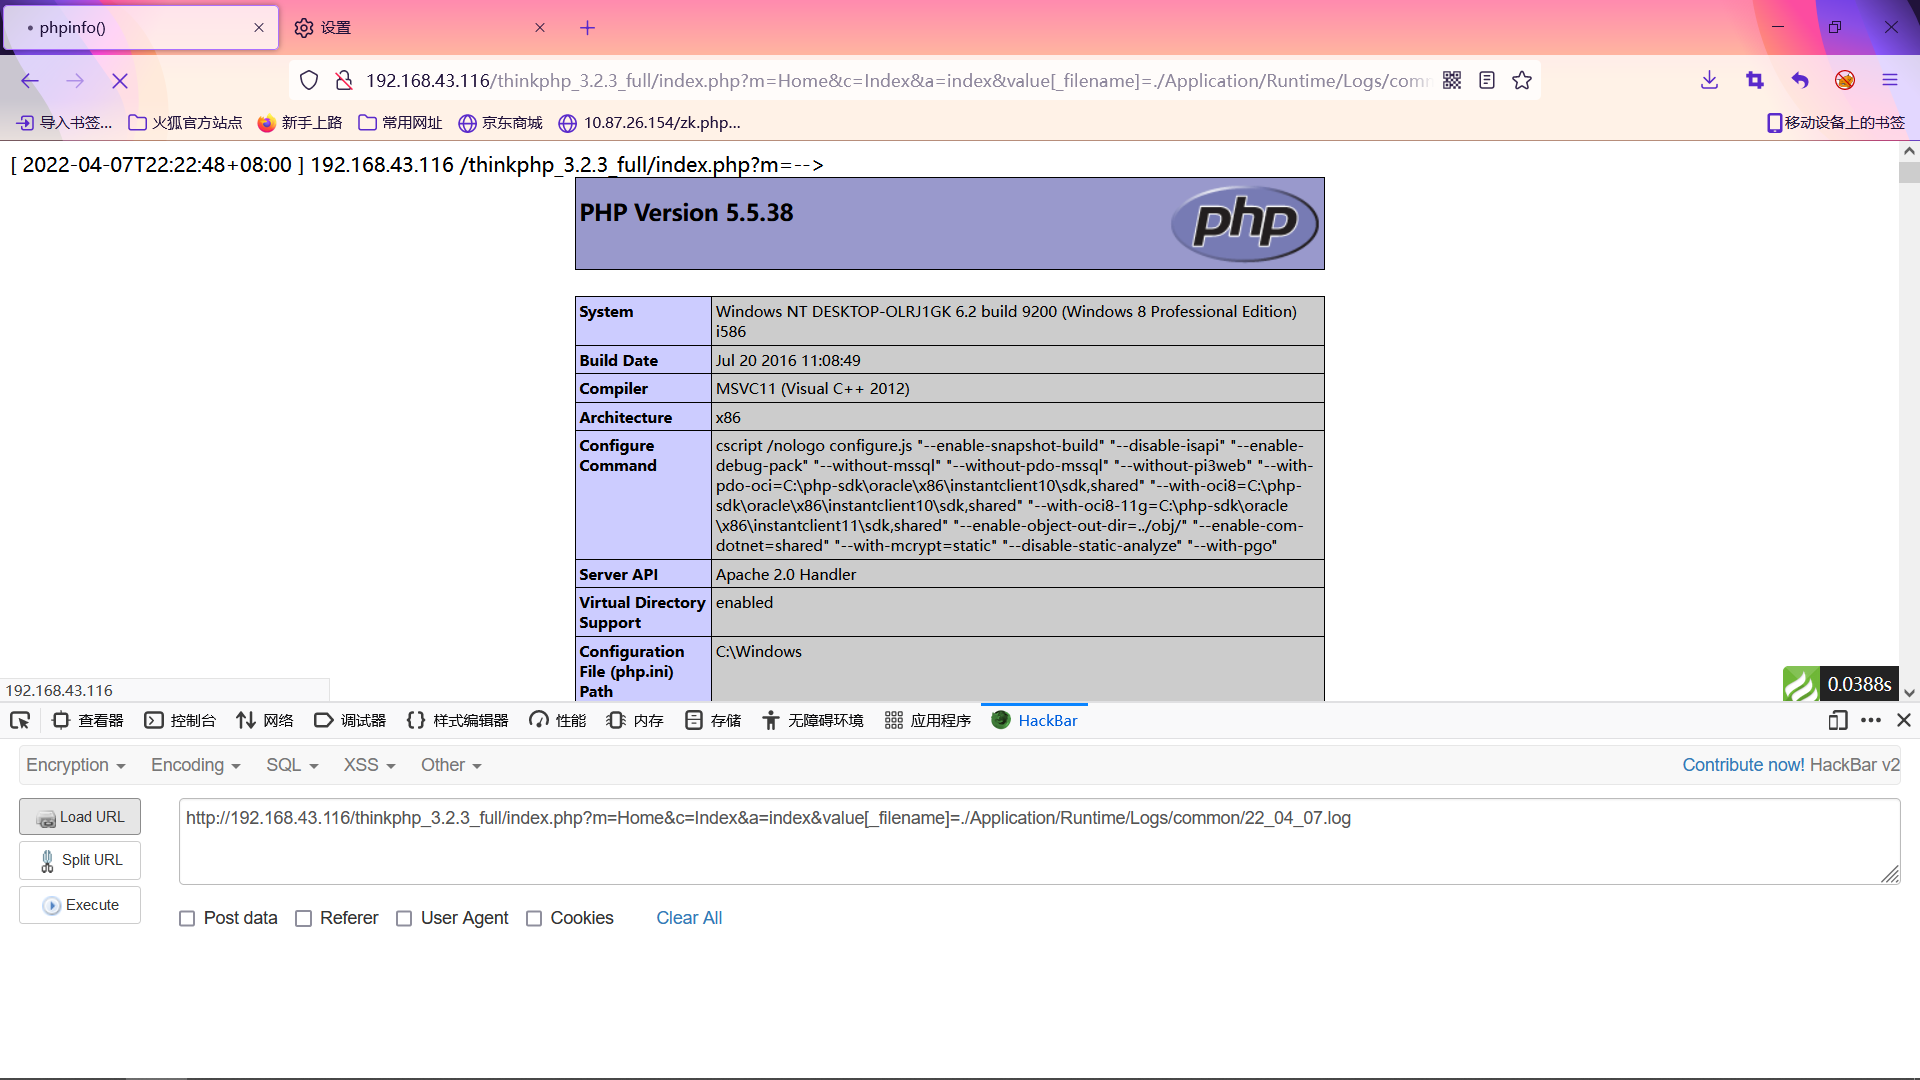The height and width of the screenshot is (1080, 1920).
Task: Click the back navigation arrow
Action: 29,80
